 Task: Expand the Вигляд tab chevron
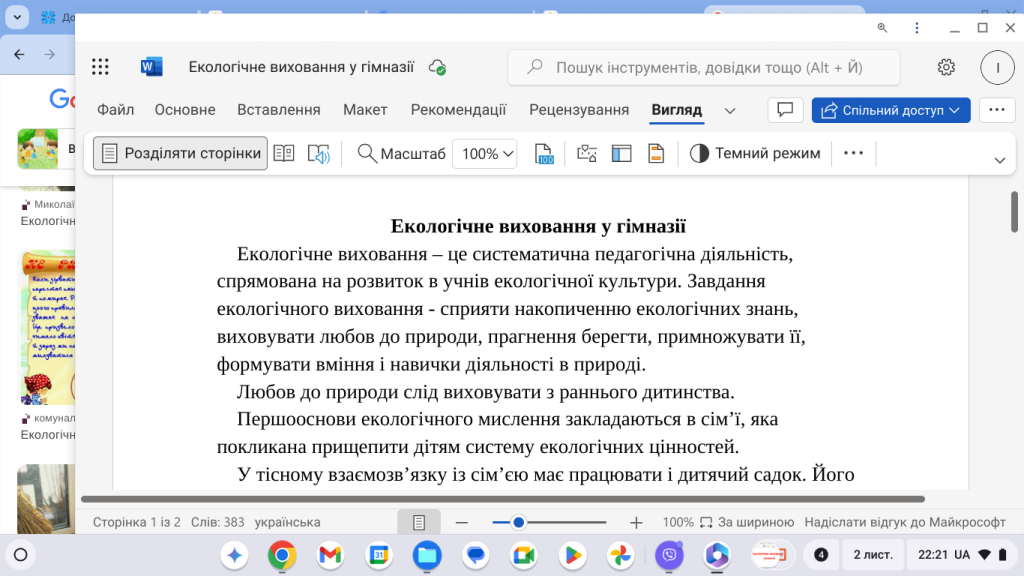pyautogui.click(x=730, y=110)
